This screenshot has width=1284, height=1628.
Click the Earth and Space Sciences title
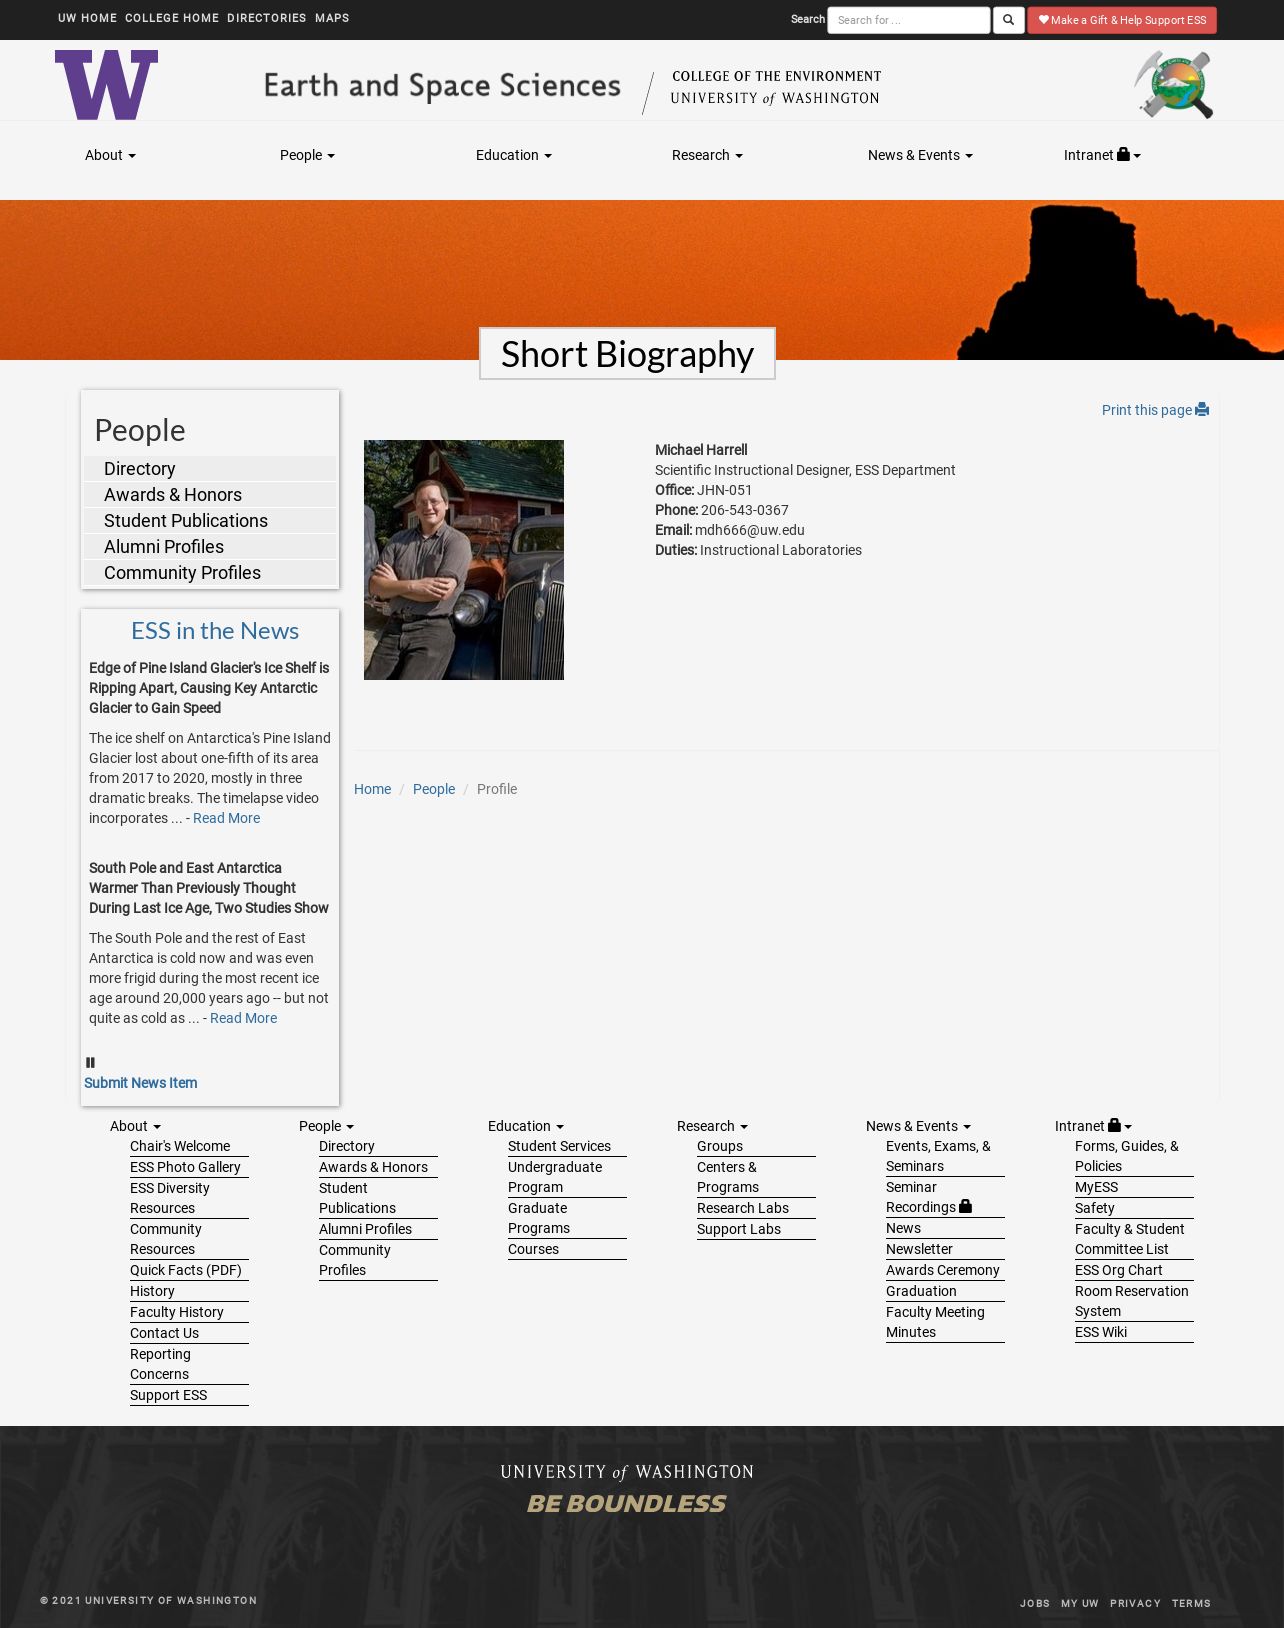[x=442, y=86]
